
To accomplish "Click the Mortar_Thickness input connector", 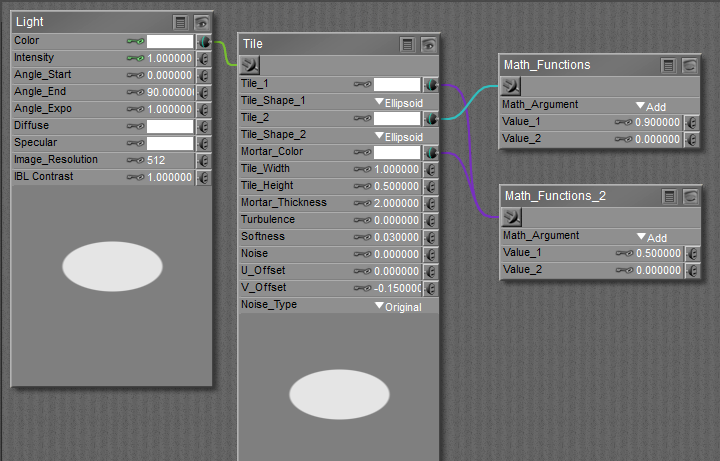I will (431, 204).
